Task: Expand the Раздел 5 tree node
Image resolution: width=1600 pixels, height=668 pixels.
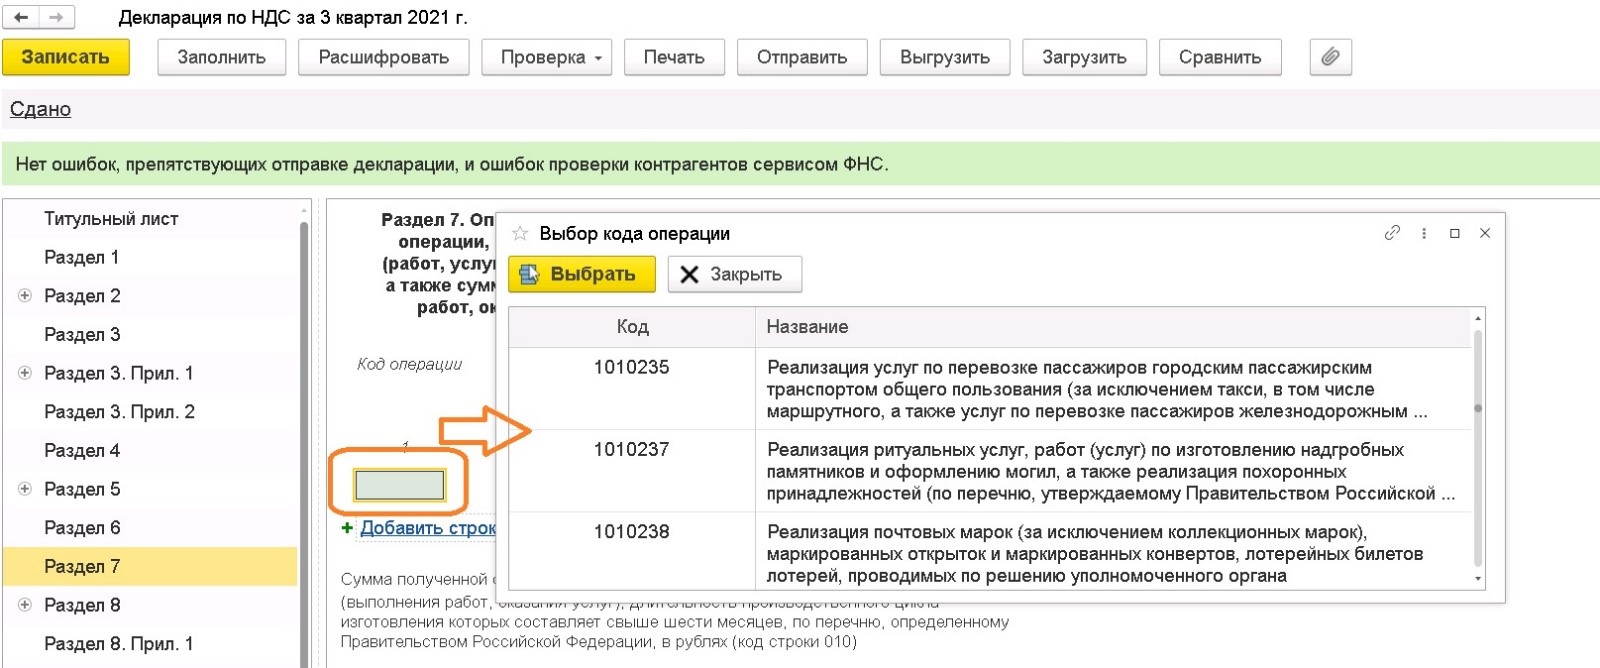Action: 25,489
